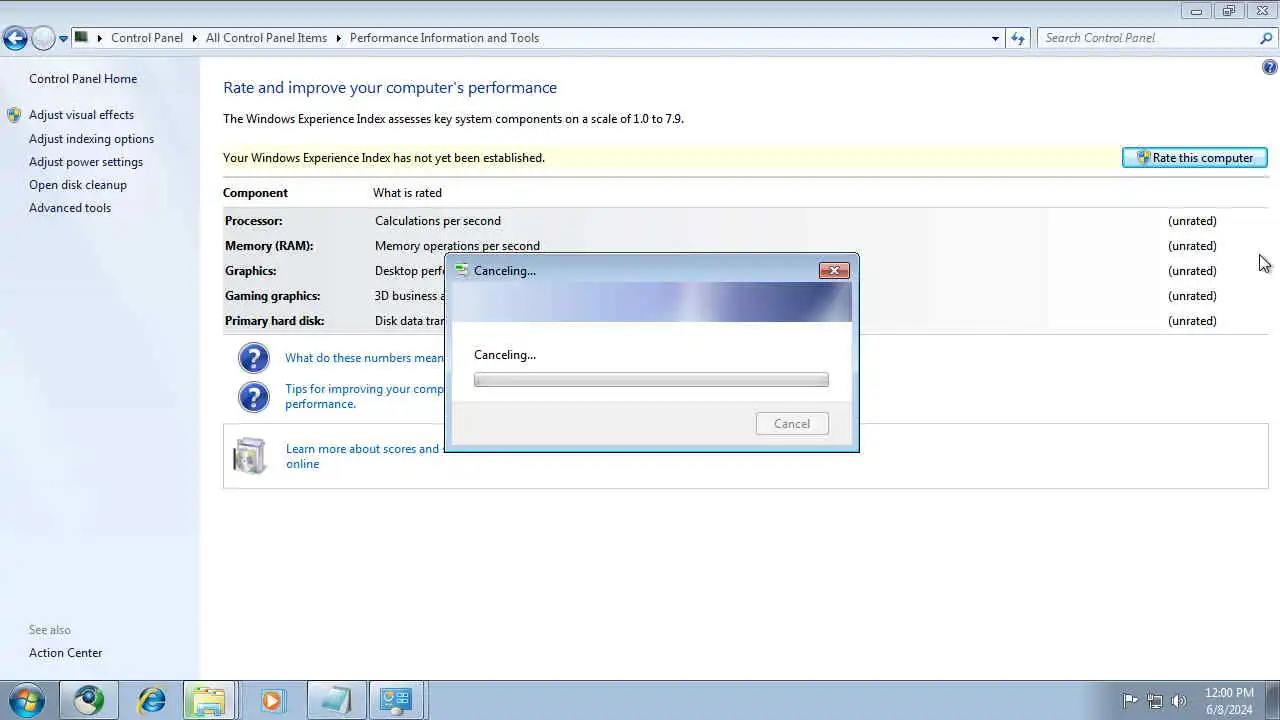Image resolution: width=1280 pixels, height=720 pixels.
Task: Expand the arrow after Control Panel breadcrumb
Action: click(194, 38)
